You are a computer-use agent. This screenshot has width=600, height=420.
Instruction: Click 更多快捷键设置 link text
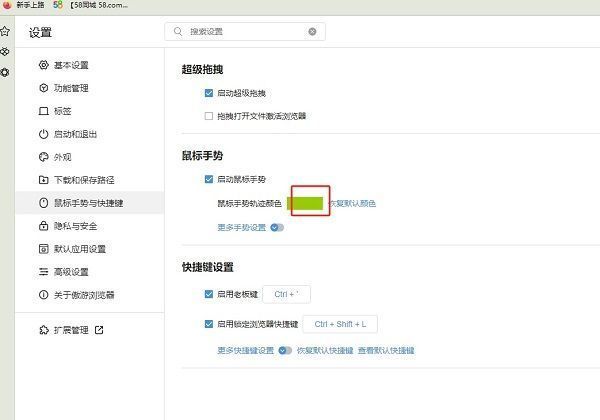click(246, 350)
